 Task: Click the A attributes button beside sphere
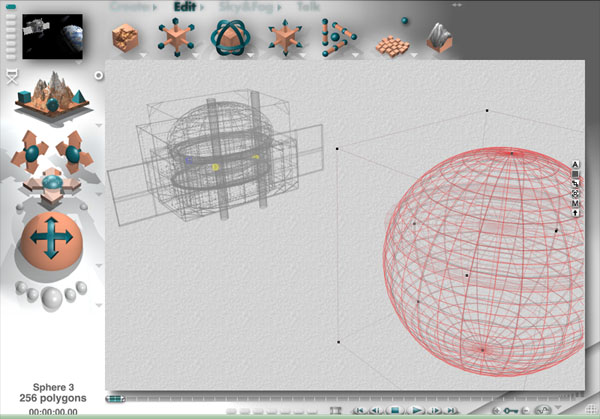[576, 165]
